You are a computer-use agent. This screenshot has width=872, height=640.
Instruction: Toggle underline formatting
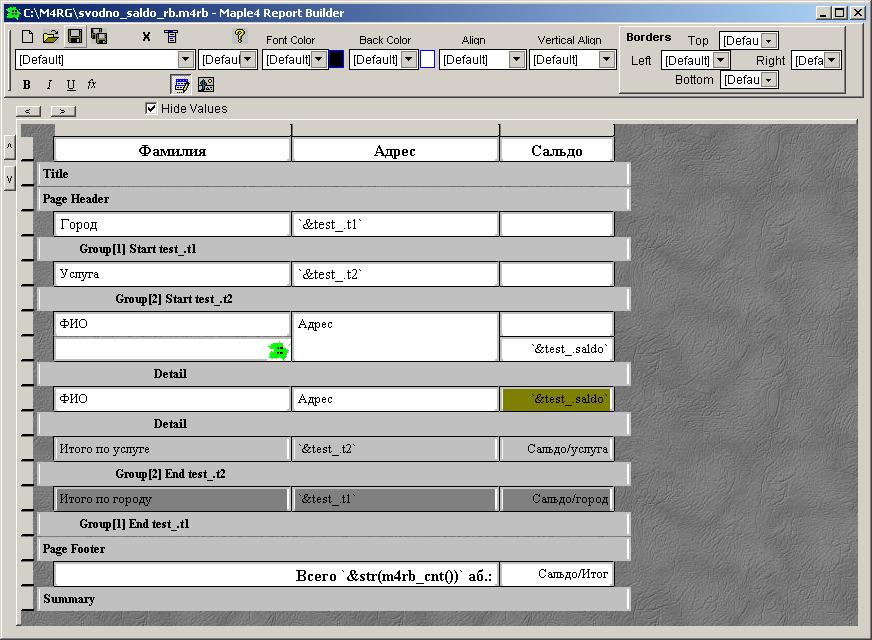[x=70, y=85]
